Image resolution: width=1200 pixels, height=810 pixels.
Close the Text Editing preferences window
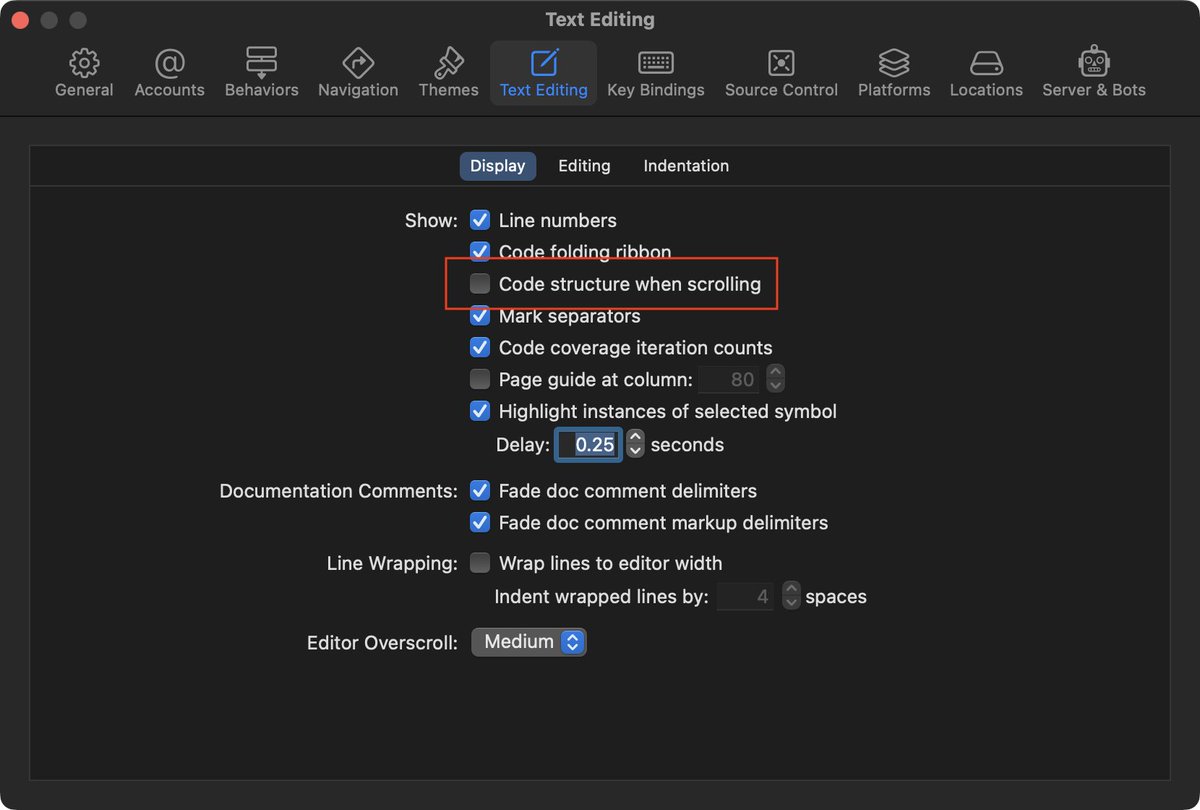(x=20, y=20)
